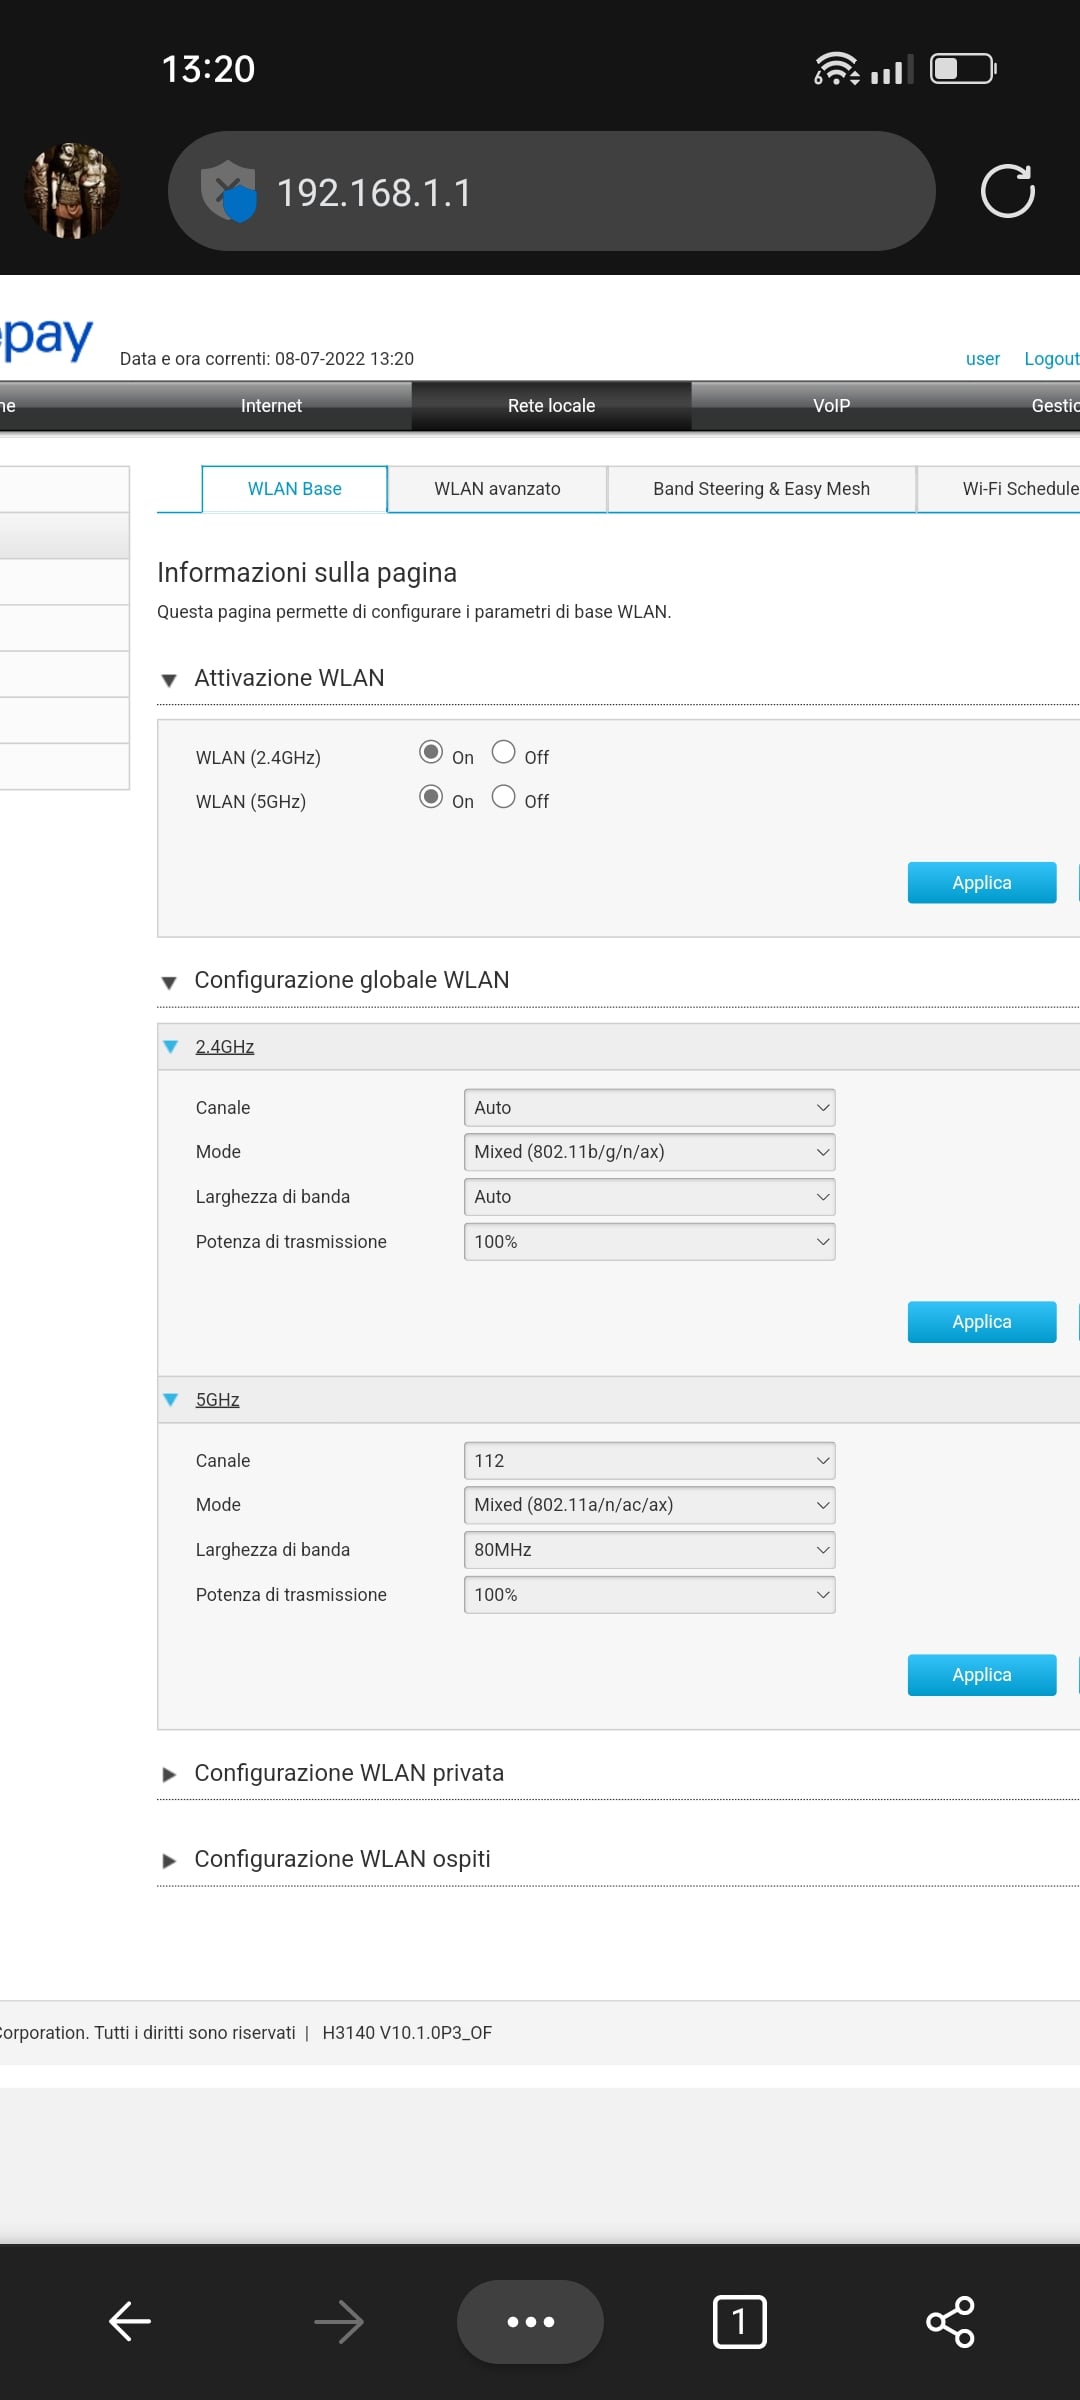The width and height of the screenshot is (1080, 2400).
Task: Tap the tracking protection shield icon
Action: click(229, 191)
